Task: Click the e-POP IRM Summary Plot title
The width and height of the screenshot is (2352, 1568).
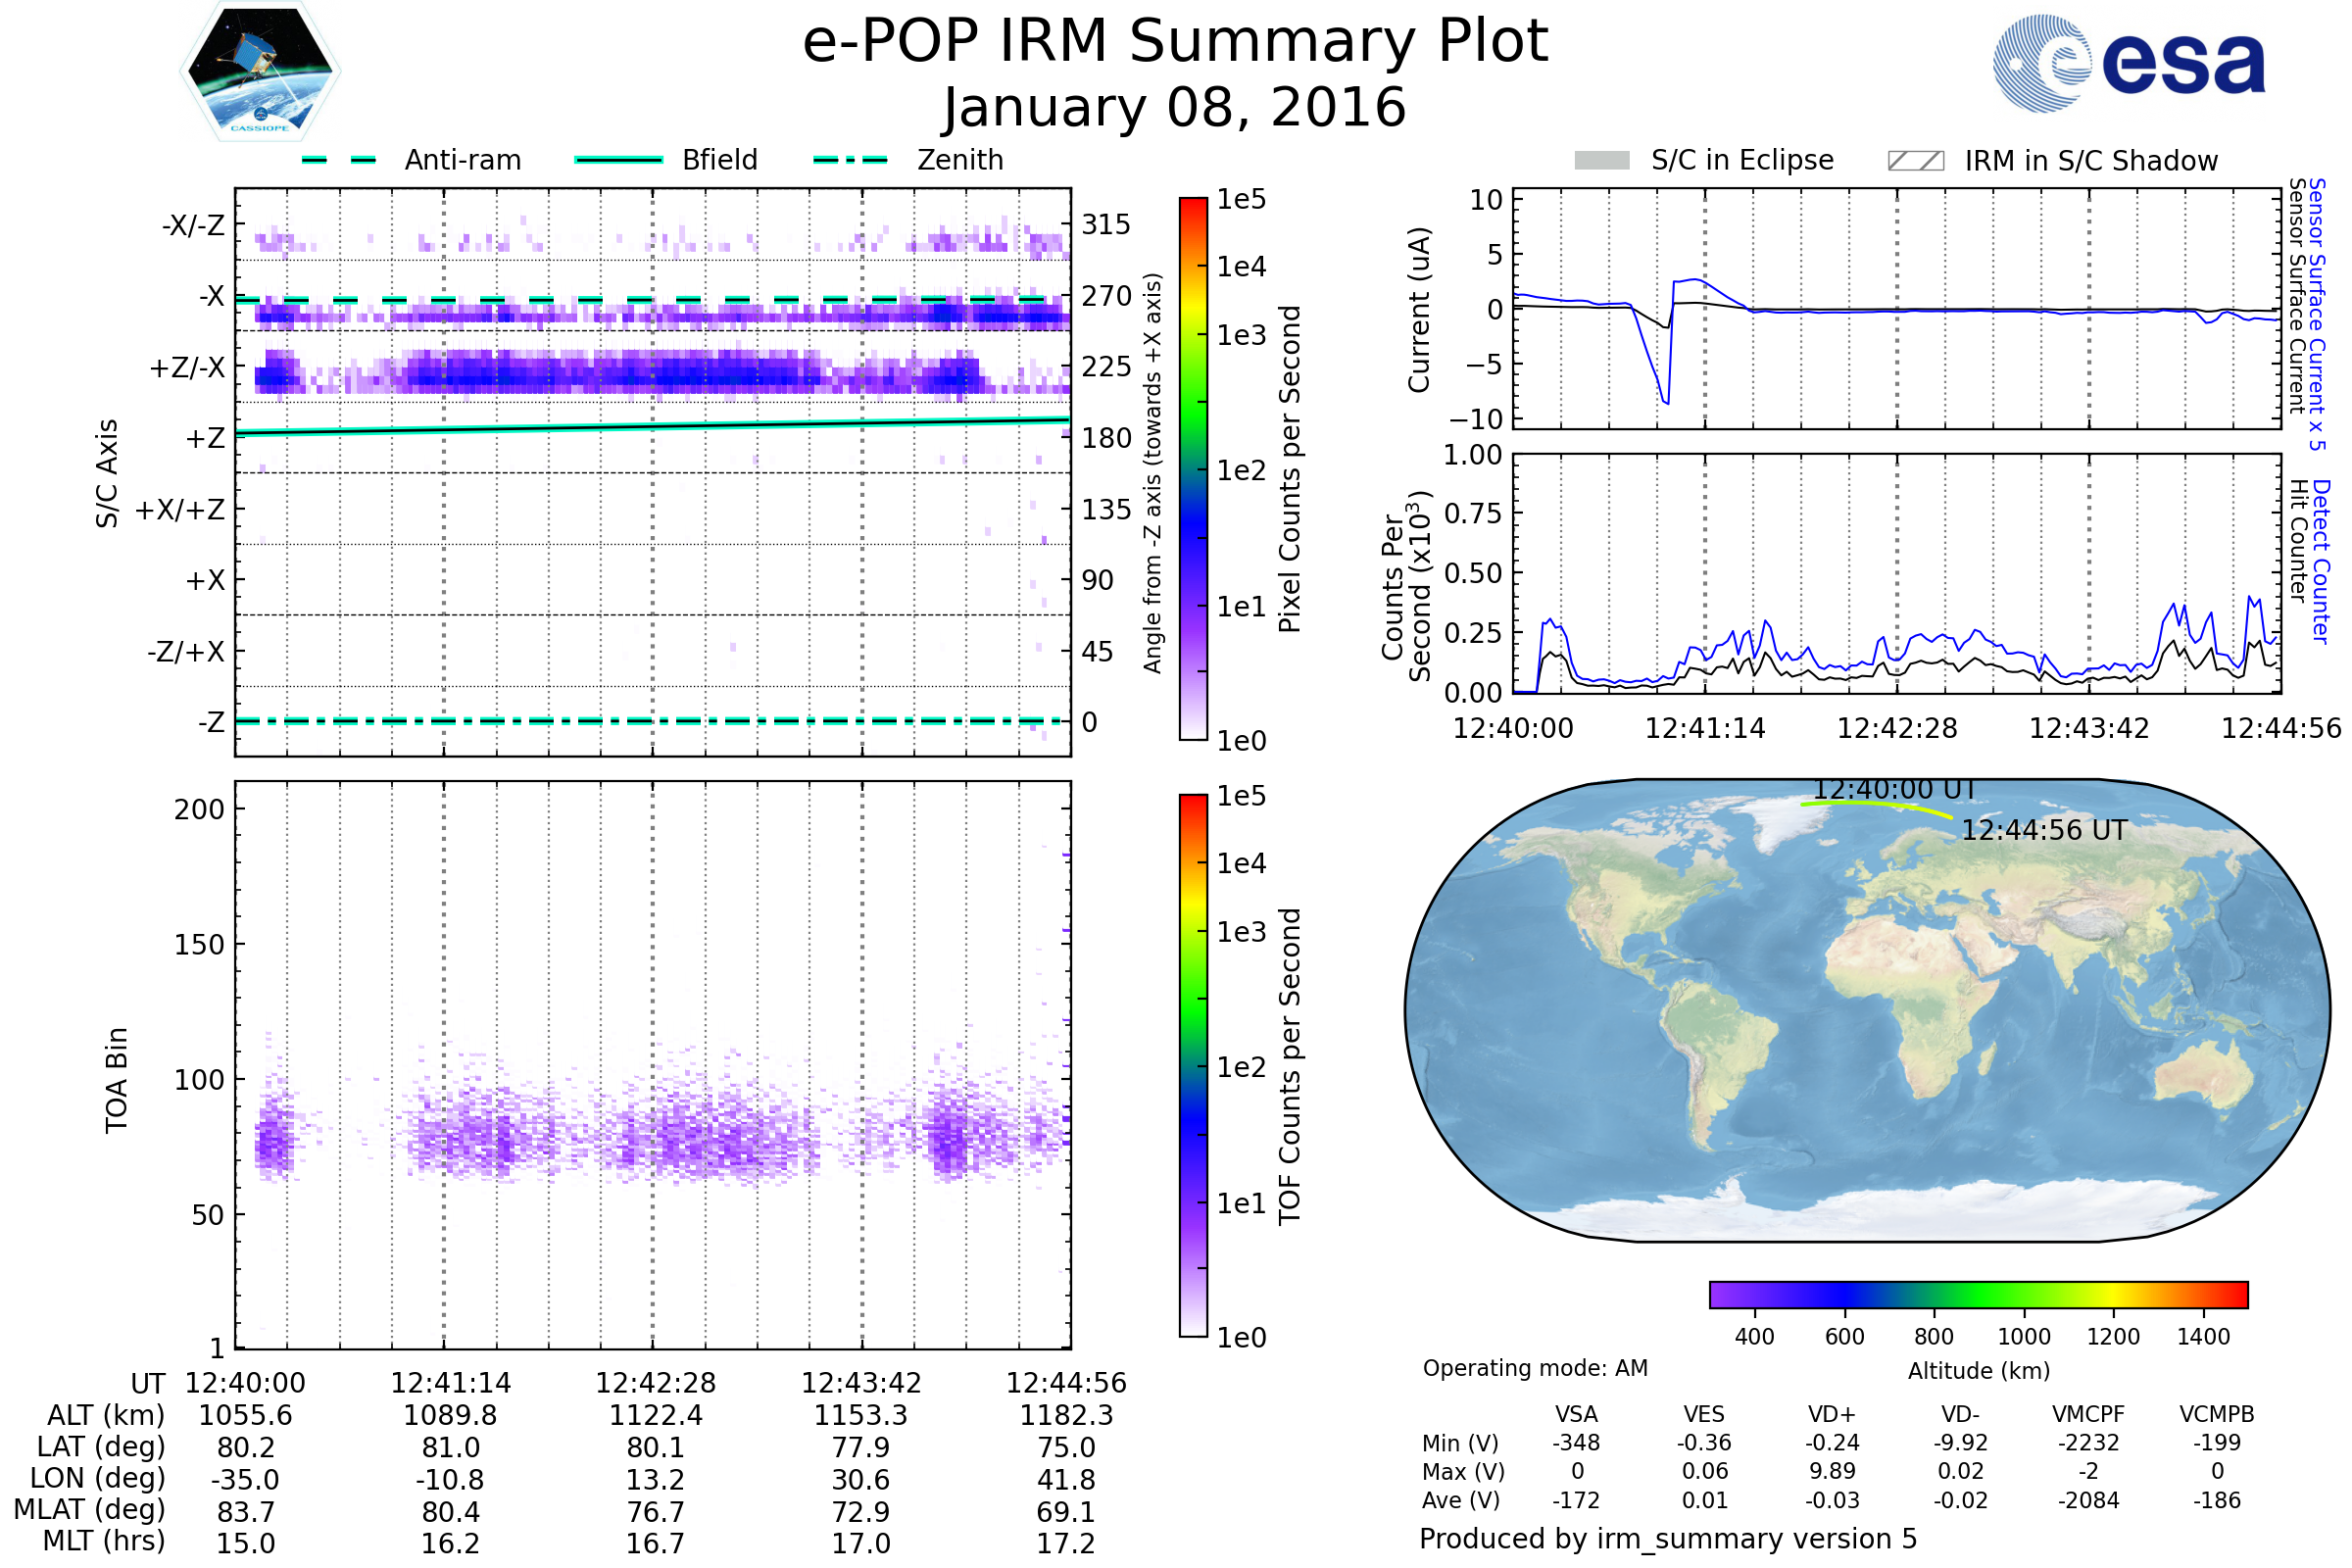Action: 1175,42
